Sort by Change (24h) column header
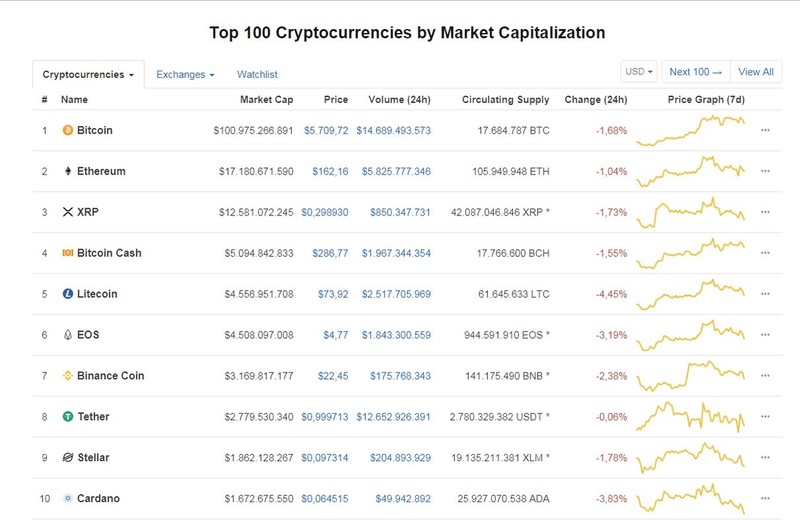This screenshot has width=800, height=520. pos(595,100)
